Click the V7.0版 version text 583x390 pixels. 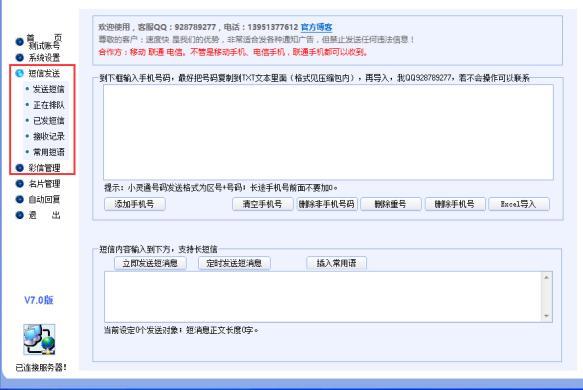(39, 300)
